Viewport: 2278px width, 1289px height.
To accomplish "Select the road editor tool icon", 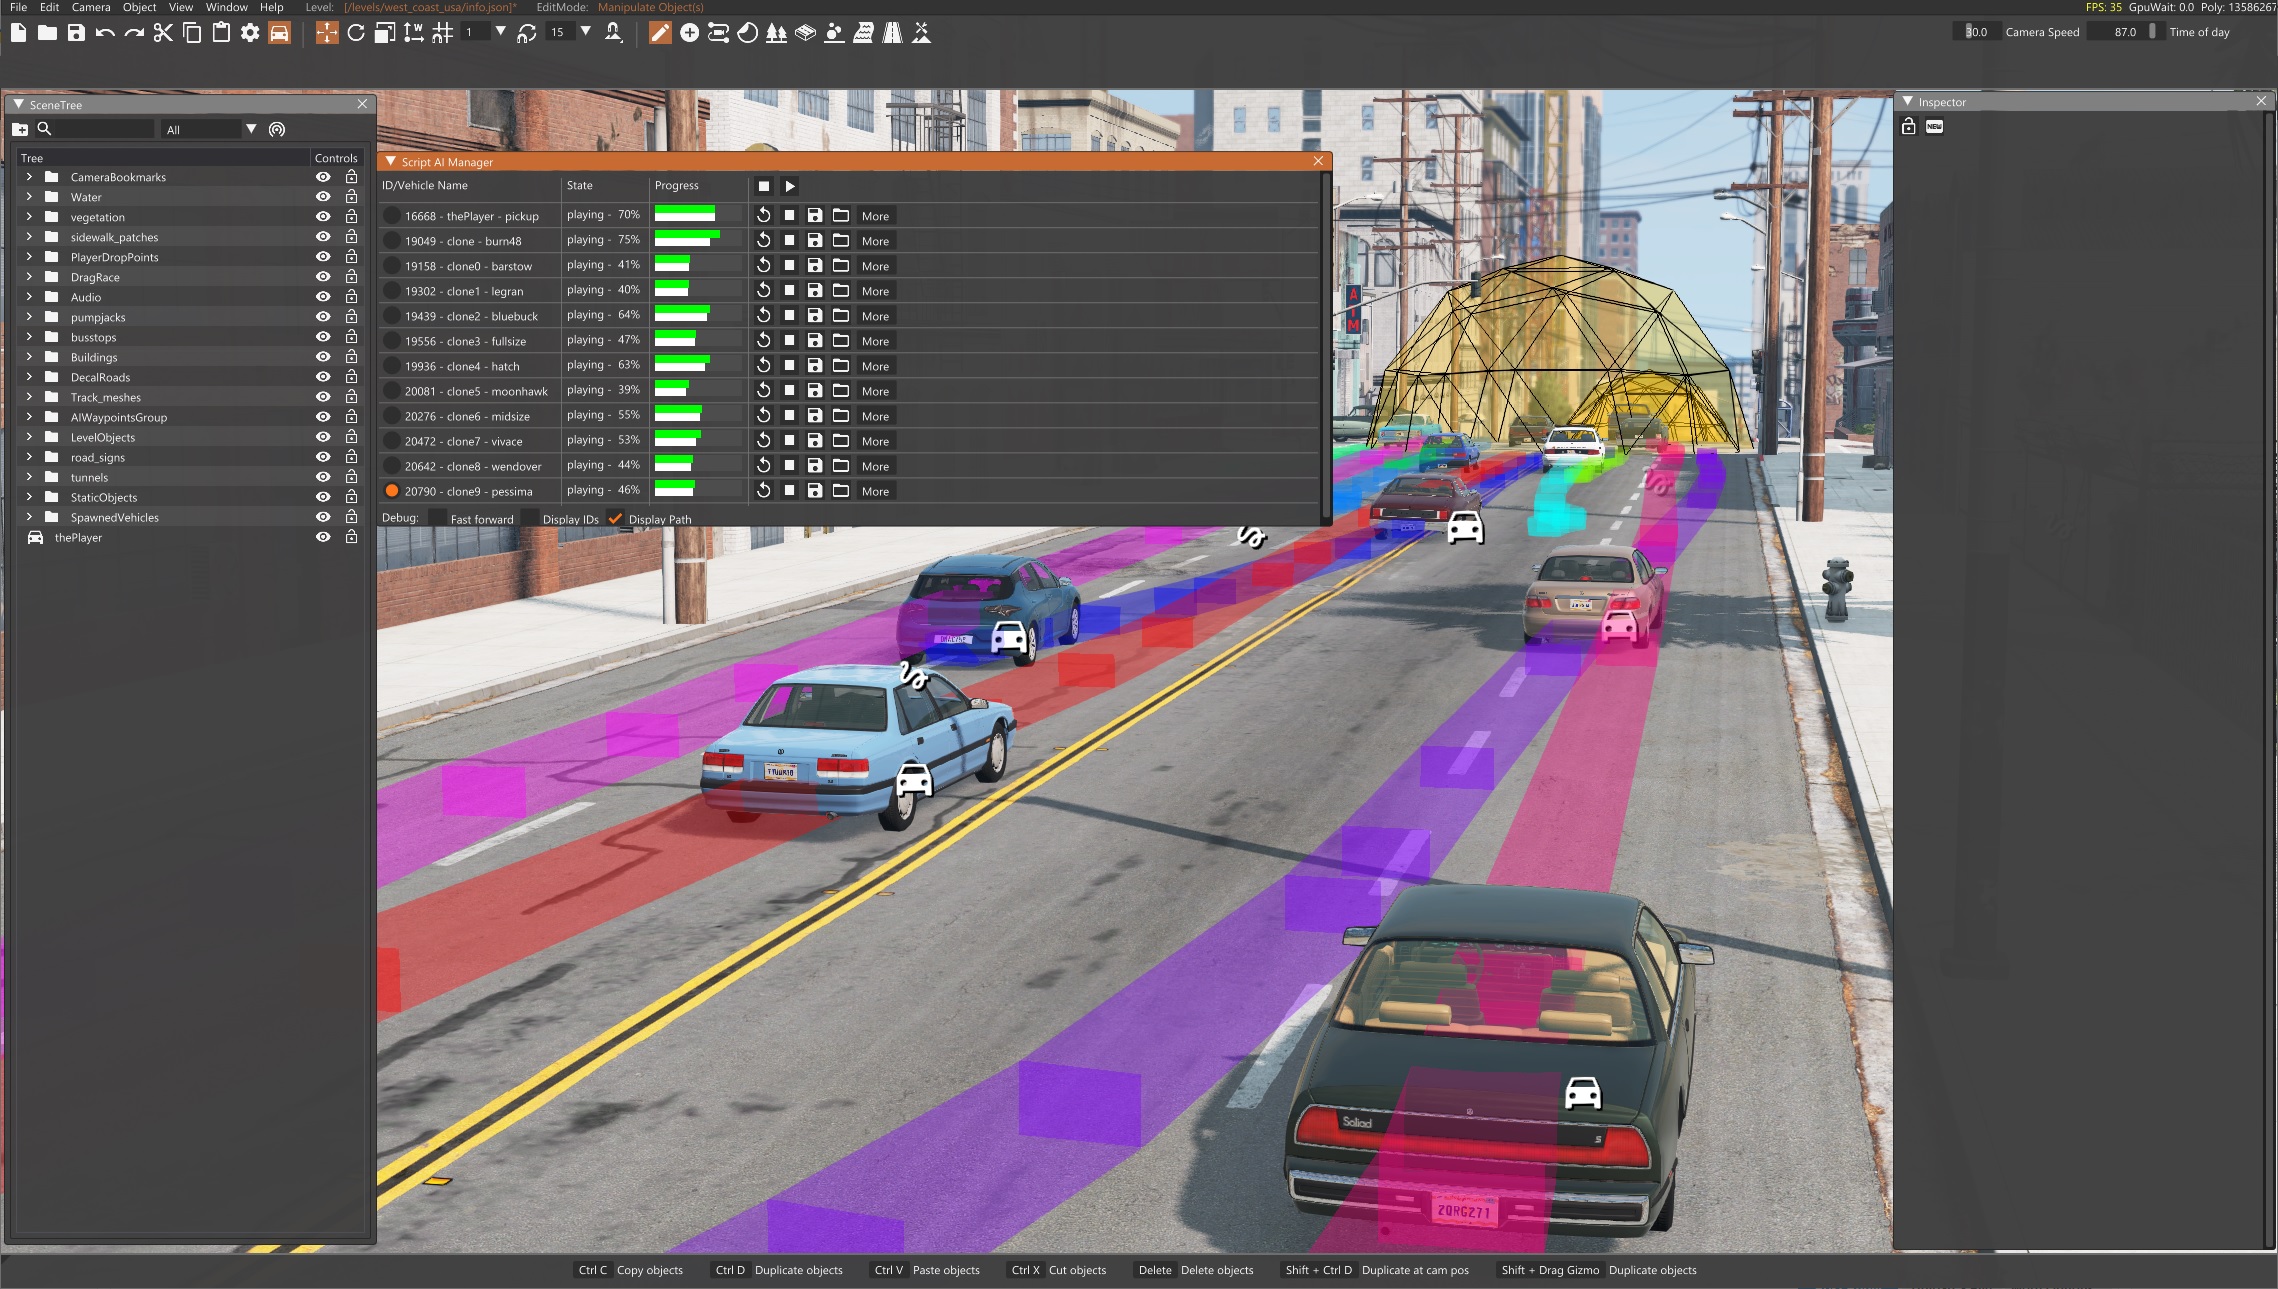I will point(892,33).
